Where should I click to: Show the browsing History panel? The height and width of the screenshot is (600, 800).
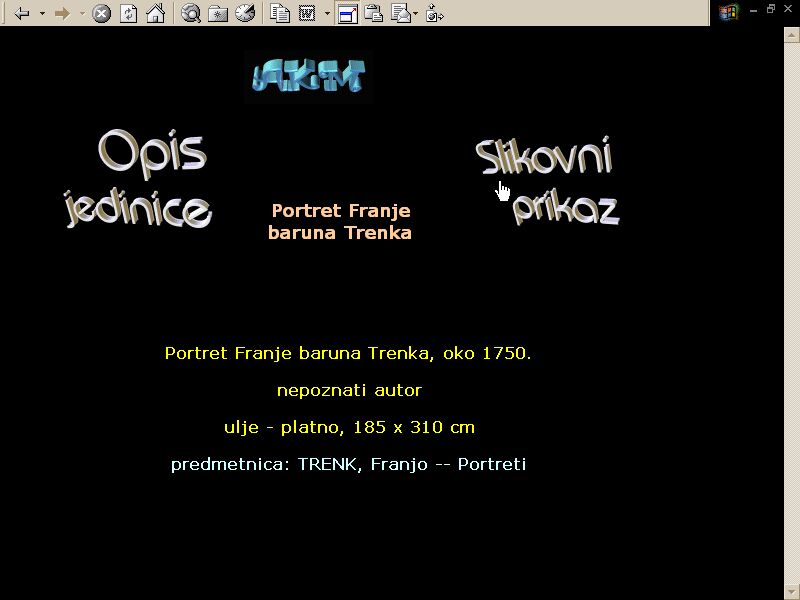(x=245, y=13)
